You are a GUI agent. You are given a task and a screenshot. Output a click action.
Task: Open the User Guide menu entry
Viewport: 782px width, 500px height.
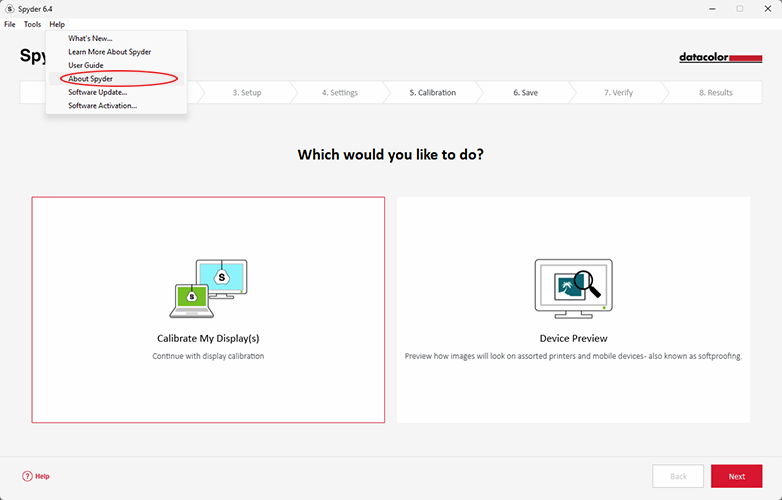86,65
